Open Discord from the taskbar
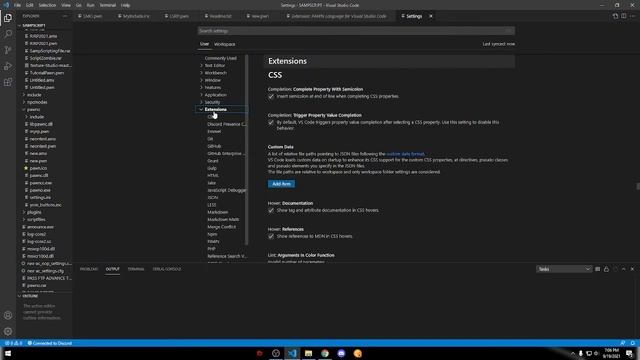The width and height of the screenshot is (640, 360). pos(341,353)
